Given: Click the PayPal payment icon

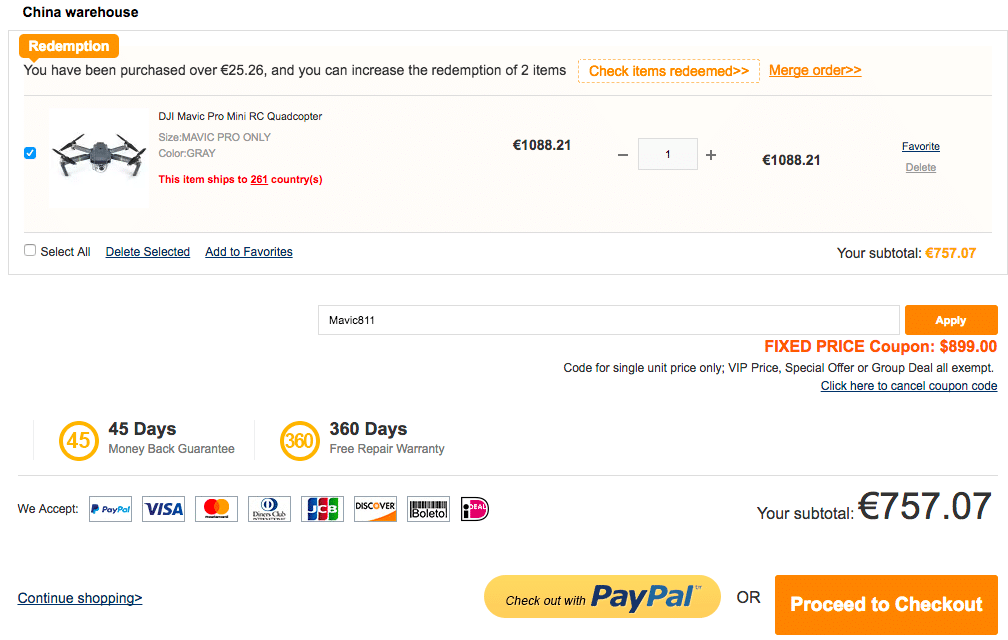Looking at the screenshot, I should (111, 509).
